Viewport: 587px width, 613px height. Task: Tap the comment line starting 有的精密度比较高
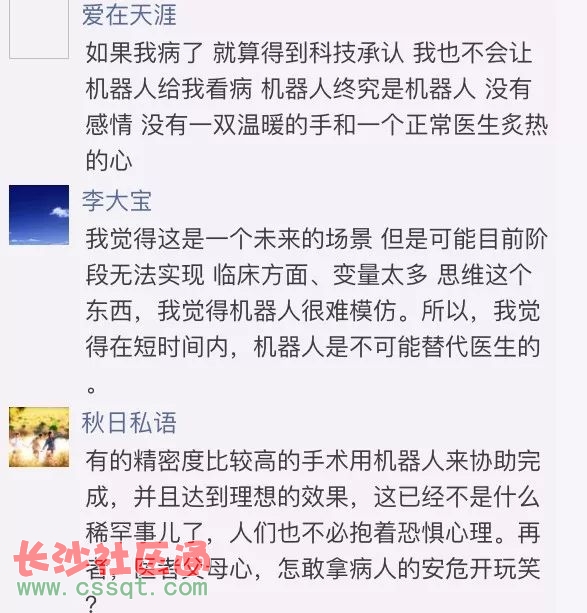[x=313, y=461]
